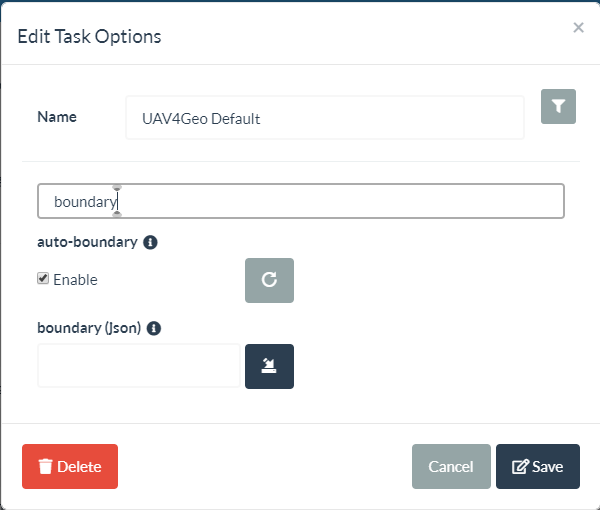The image size is (600, 510).
Task: Click the trash icon on Delete button
Action: click(45, 467)
